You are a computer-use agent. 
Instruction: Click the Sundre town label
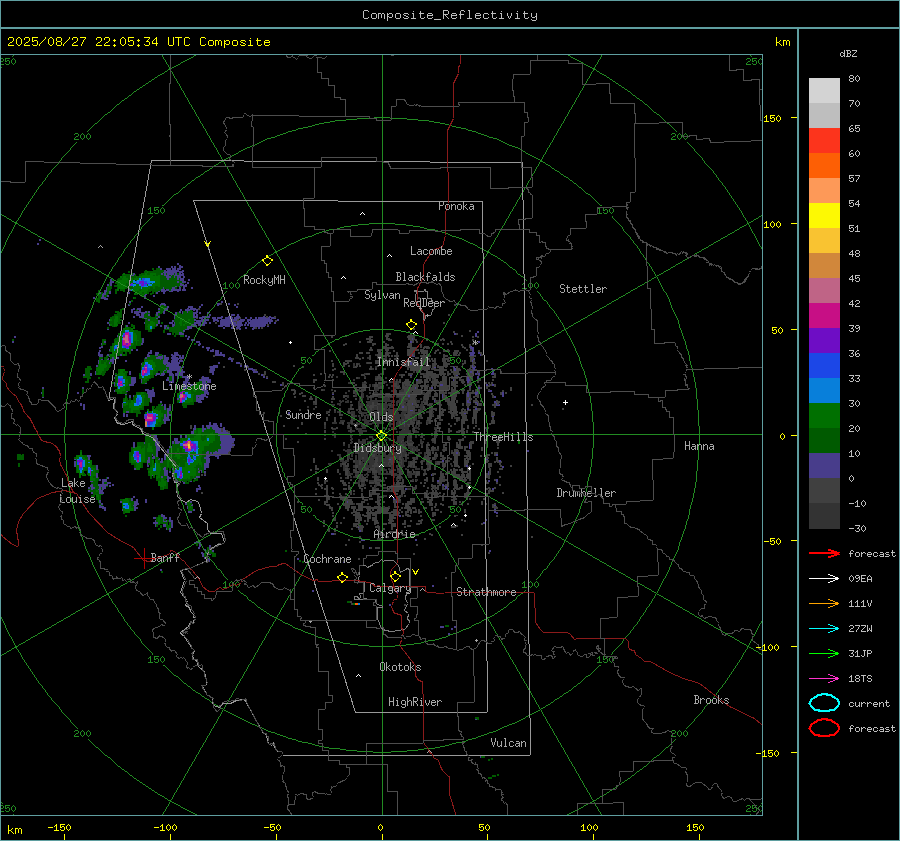click(x=303, y=415)
